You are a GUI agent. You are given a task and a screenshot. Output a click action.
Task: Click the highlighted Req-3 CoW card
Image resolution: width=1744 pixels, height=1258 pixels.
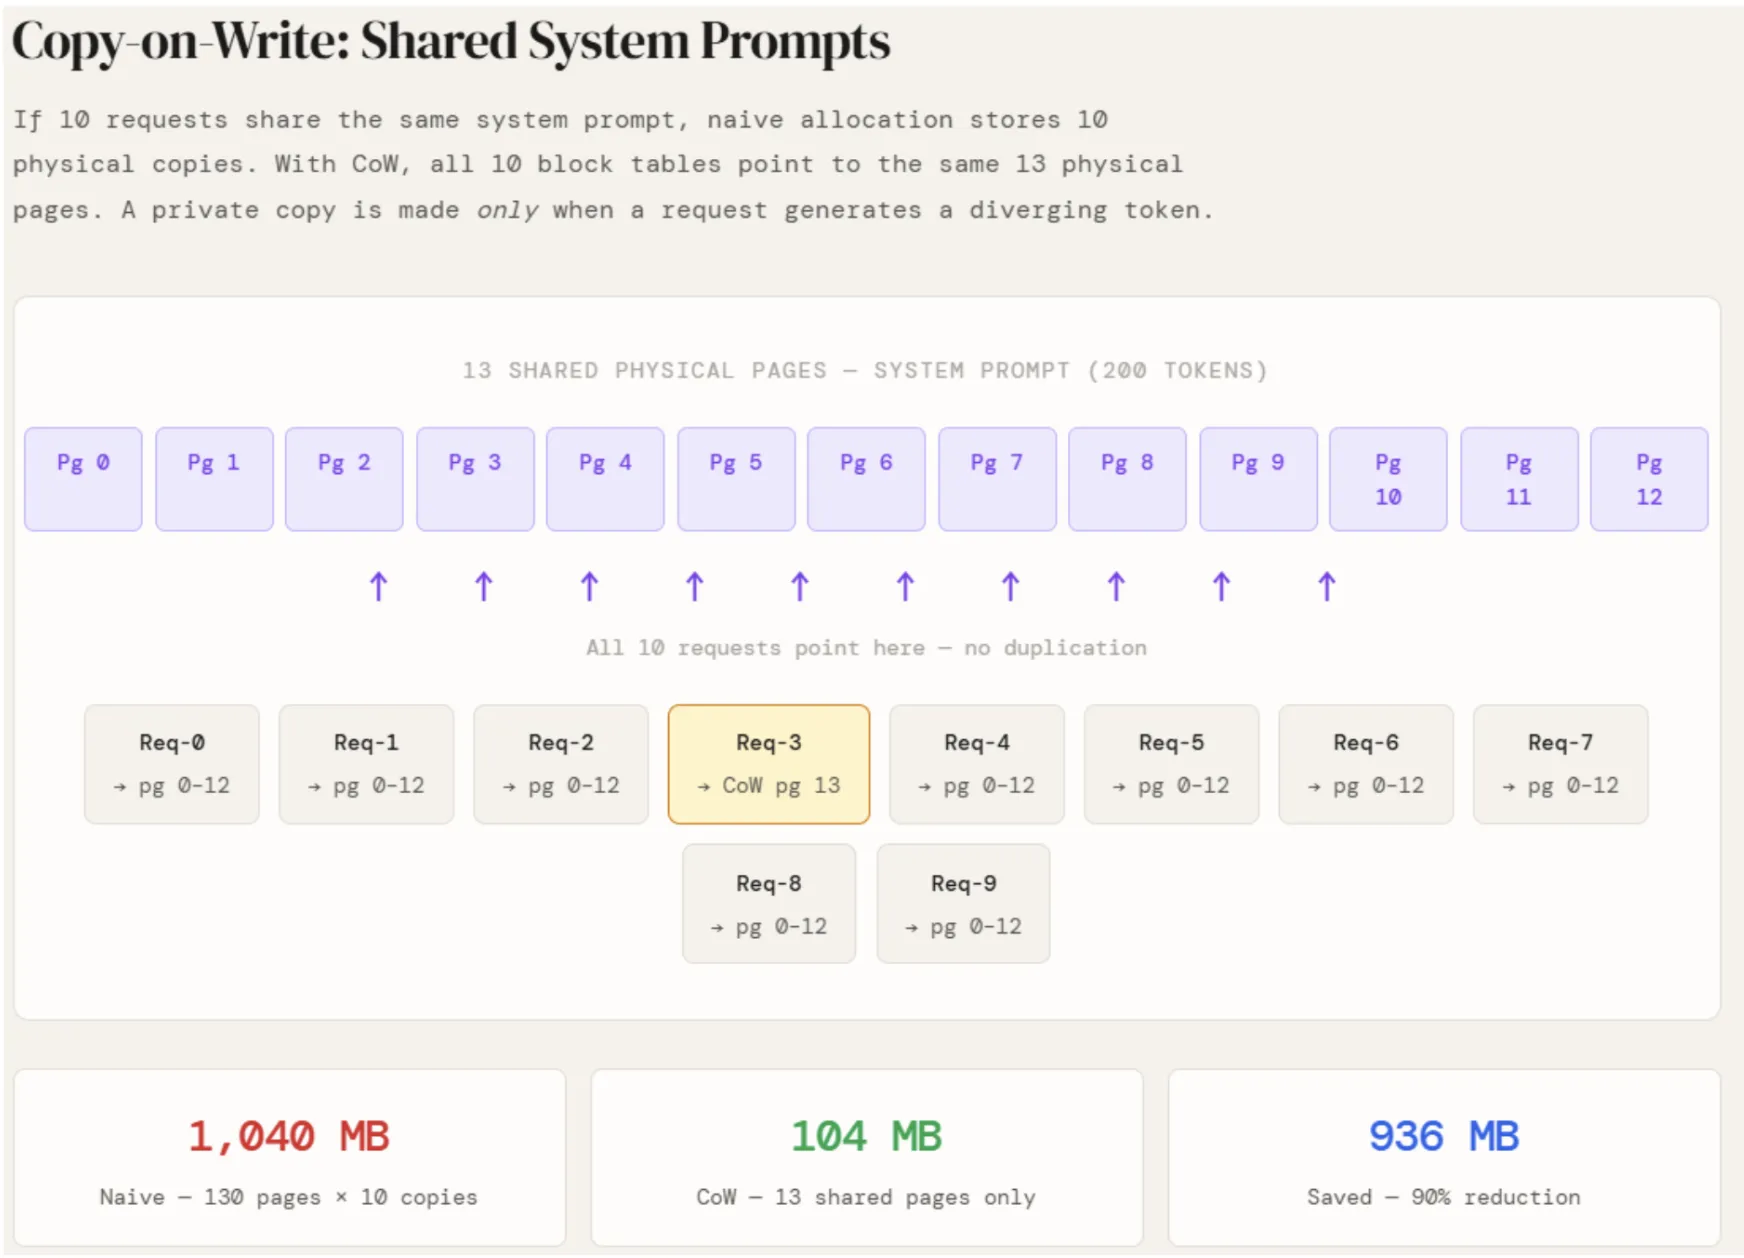pos(768,764)
